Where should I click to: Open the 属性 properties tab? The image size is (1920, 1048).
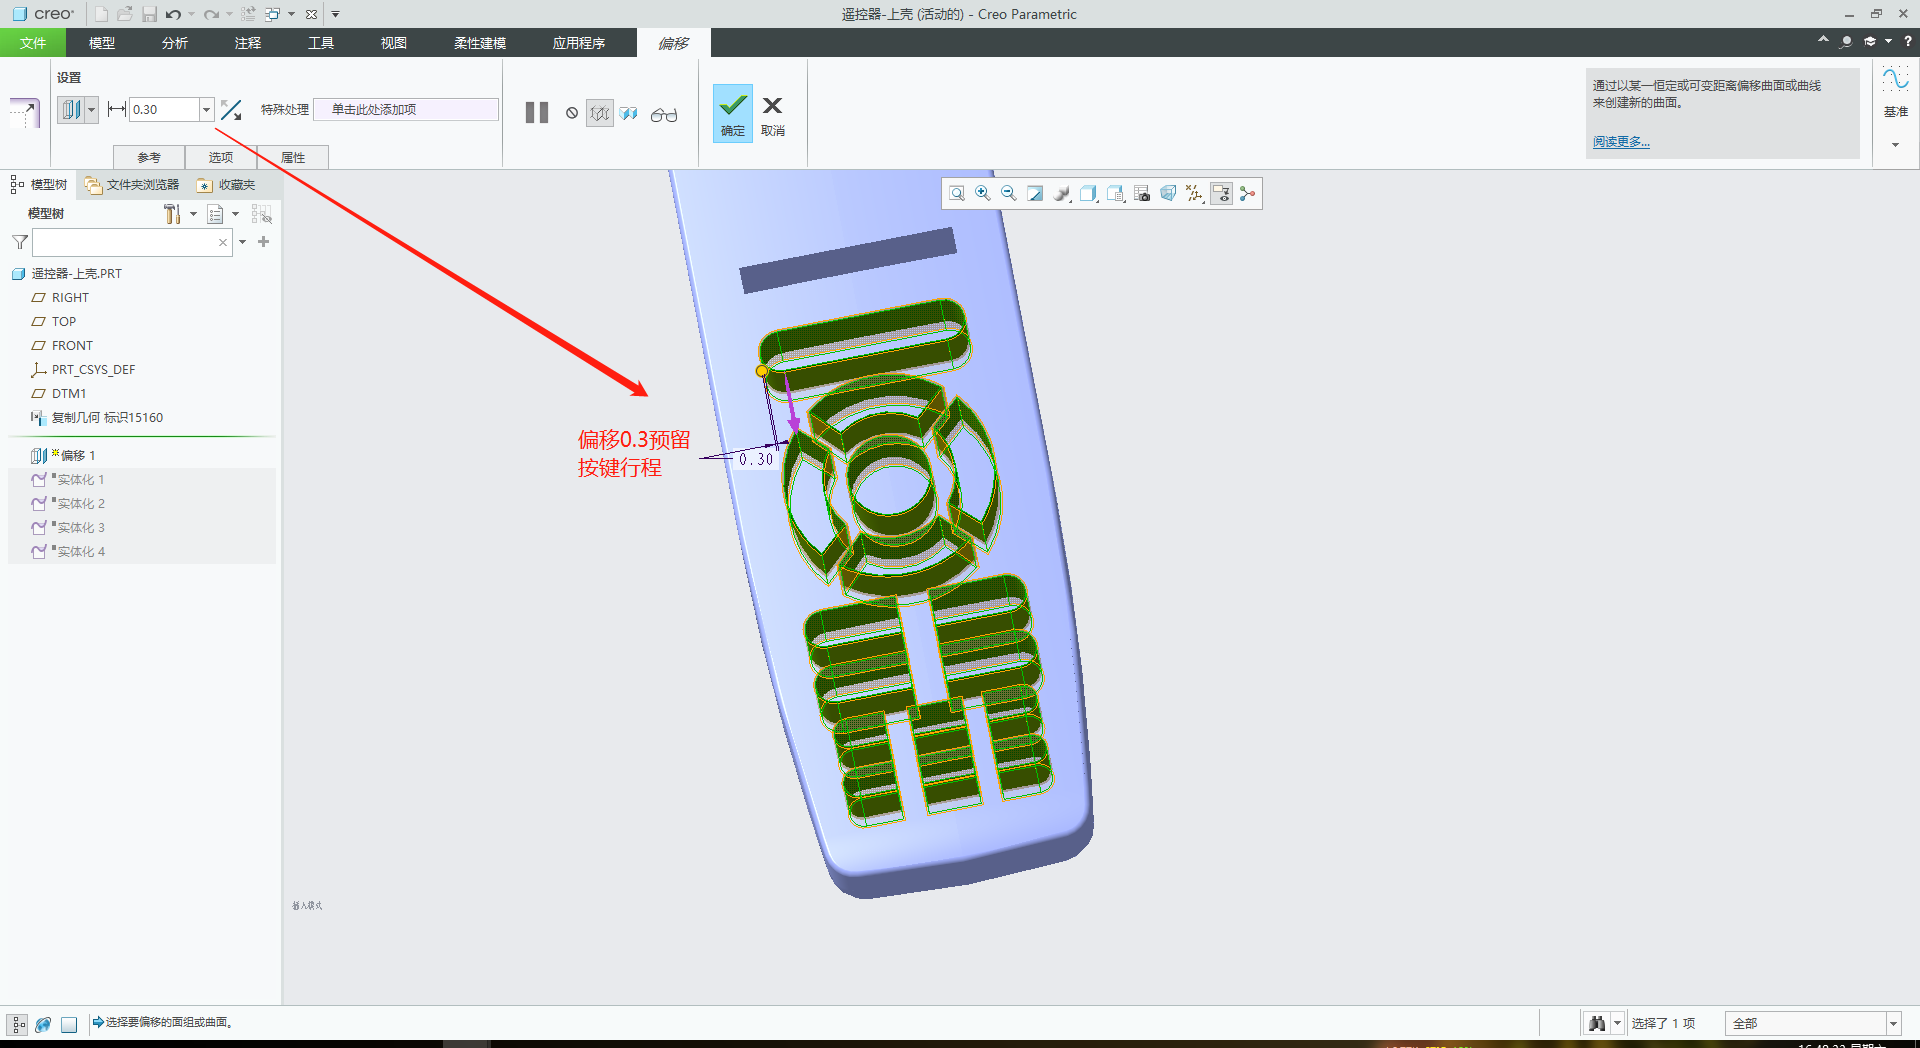click(x=293, y=157)
